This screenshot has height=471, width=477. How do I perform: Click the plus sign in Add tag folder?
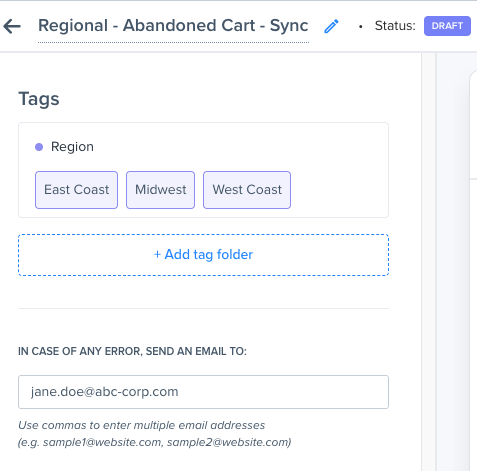(x=157, y=255)
